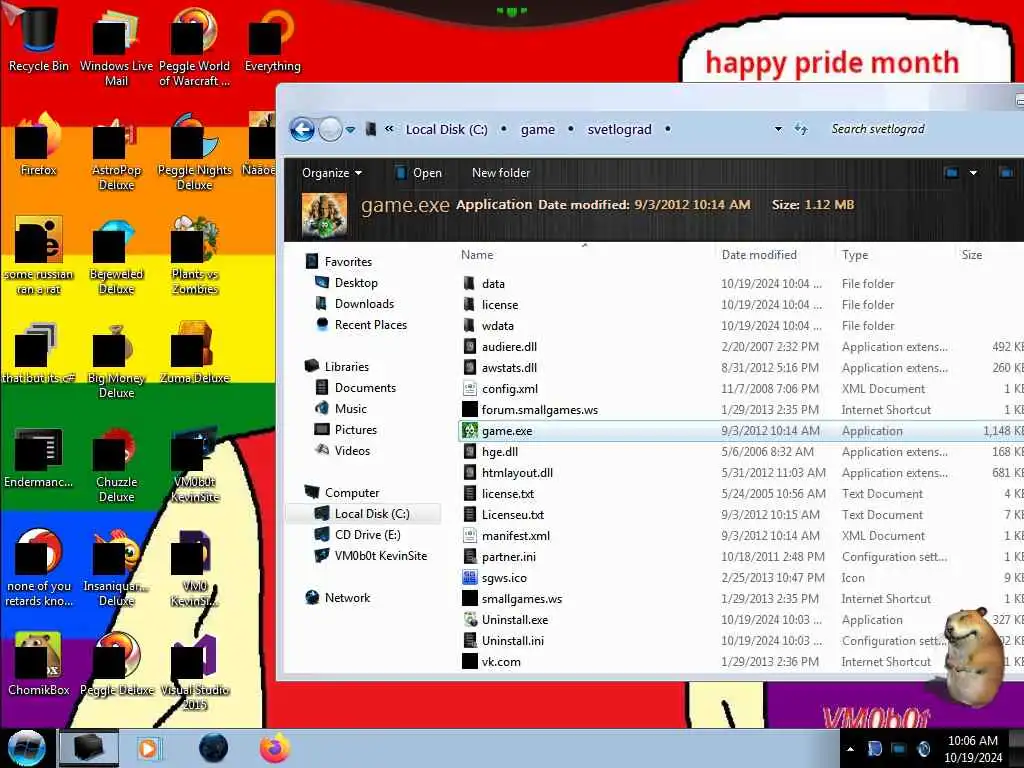This screenshot has width=1024, height=768.
Task: Open Documents library in navigation pane
Action: (x=365, y=387)
